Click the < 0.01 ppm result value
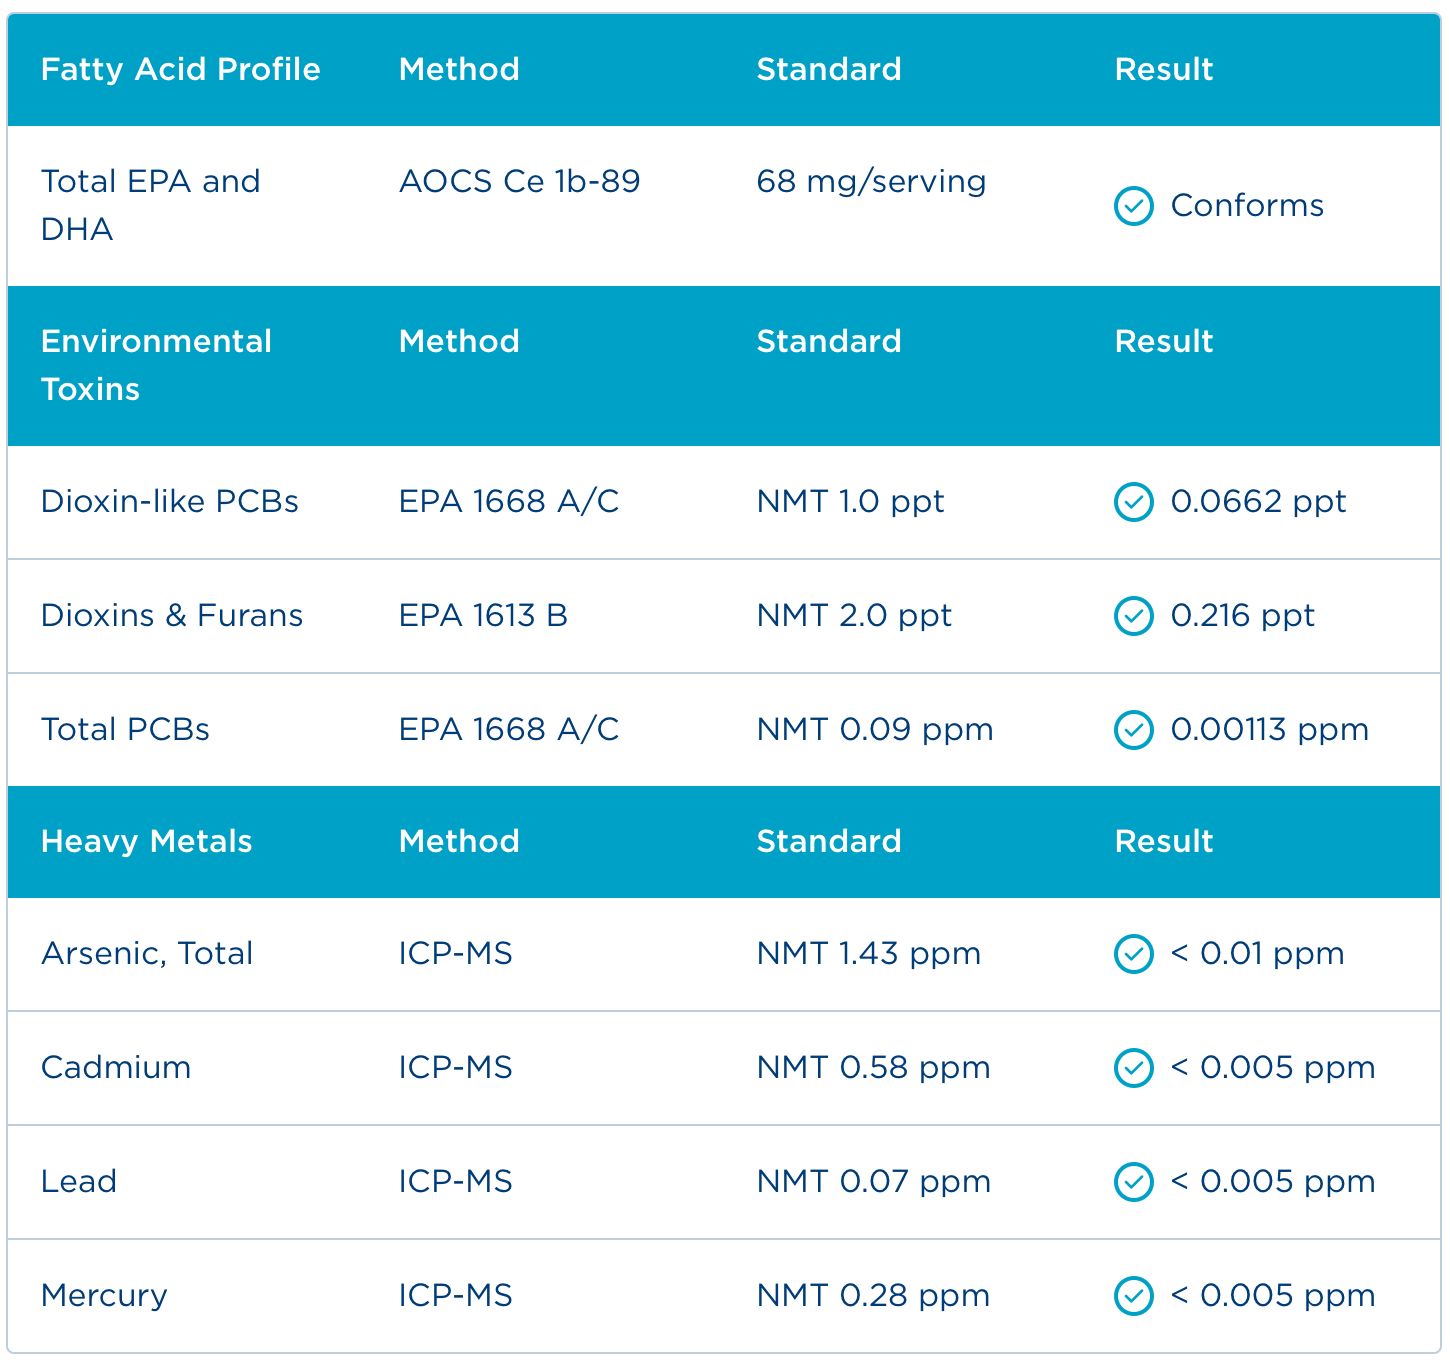Screen dimensions: 1450x1368 point(1258,955)
